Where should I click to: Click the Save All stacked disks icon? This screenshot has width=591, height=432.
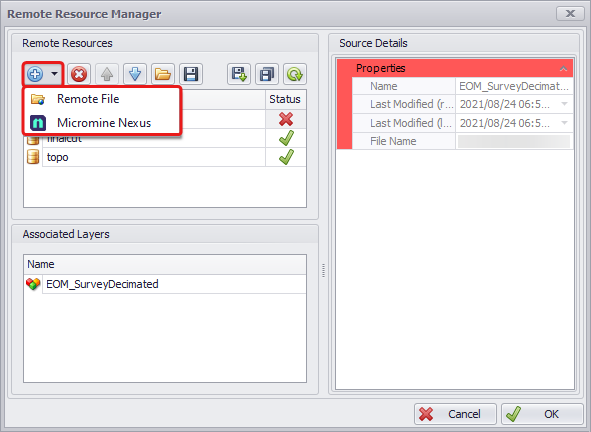point(267,74)
